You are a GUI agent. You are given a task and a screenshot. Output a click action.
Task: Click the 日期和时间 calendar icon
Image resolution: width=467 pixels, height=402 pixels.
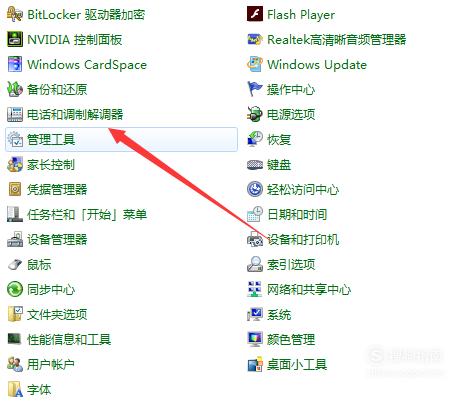255,214
